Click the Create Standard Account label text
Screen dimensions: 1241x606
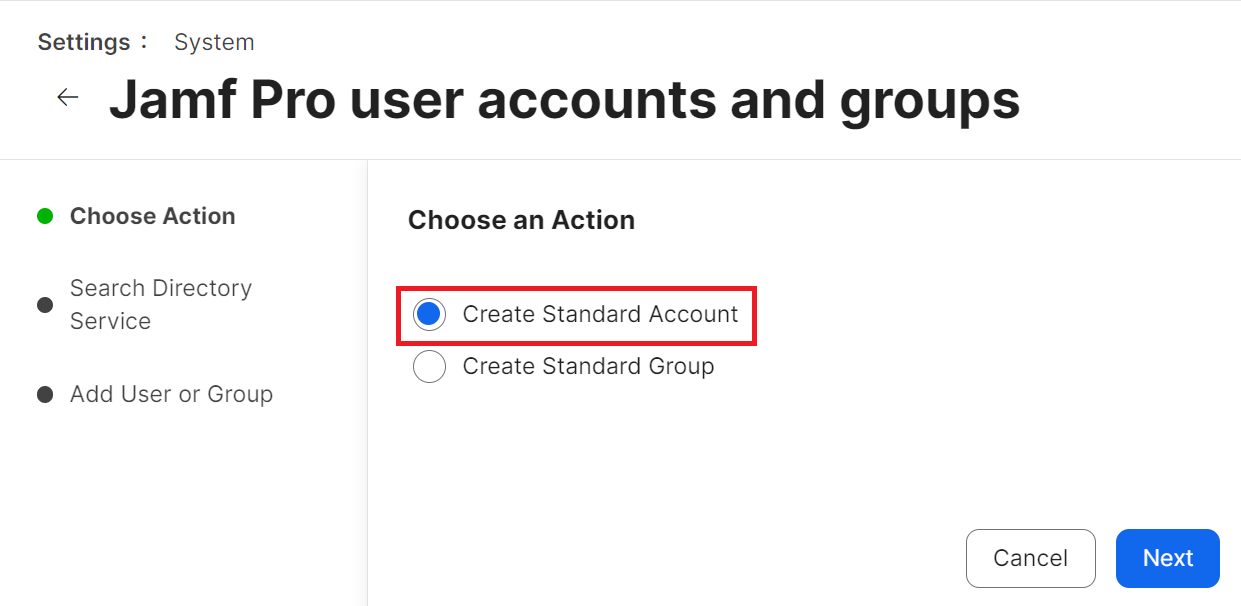tap(600, 315)
